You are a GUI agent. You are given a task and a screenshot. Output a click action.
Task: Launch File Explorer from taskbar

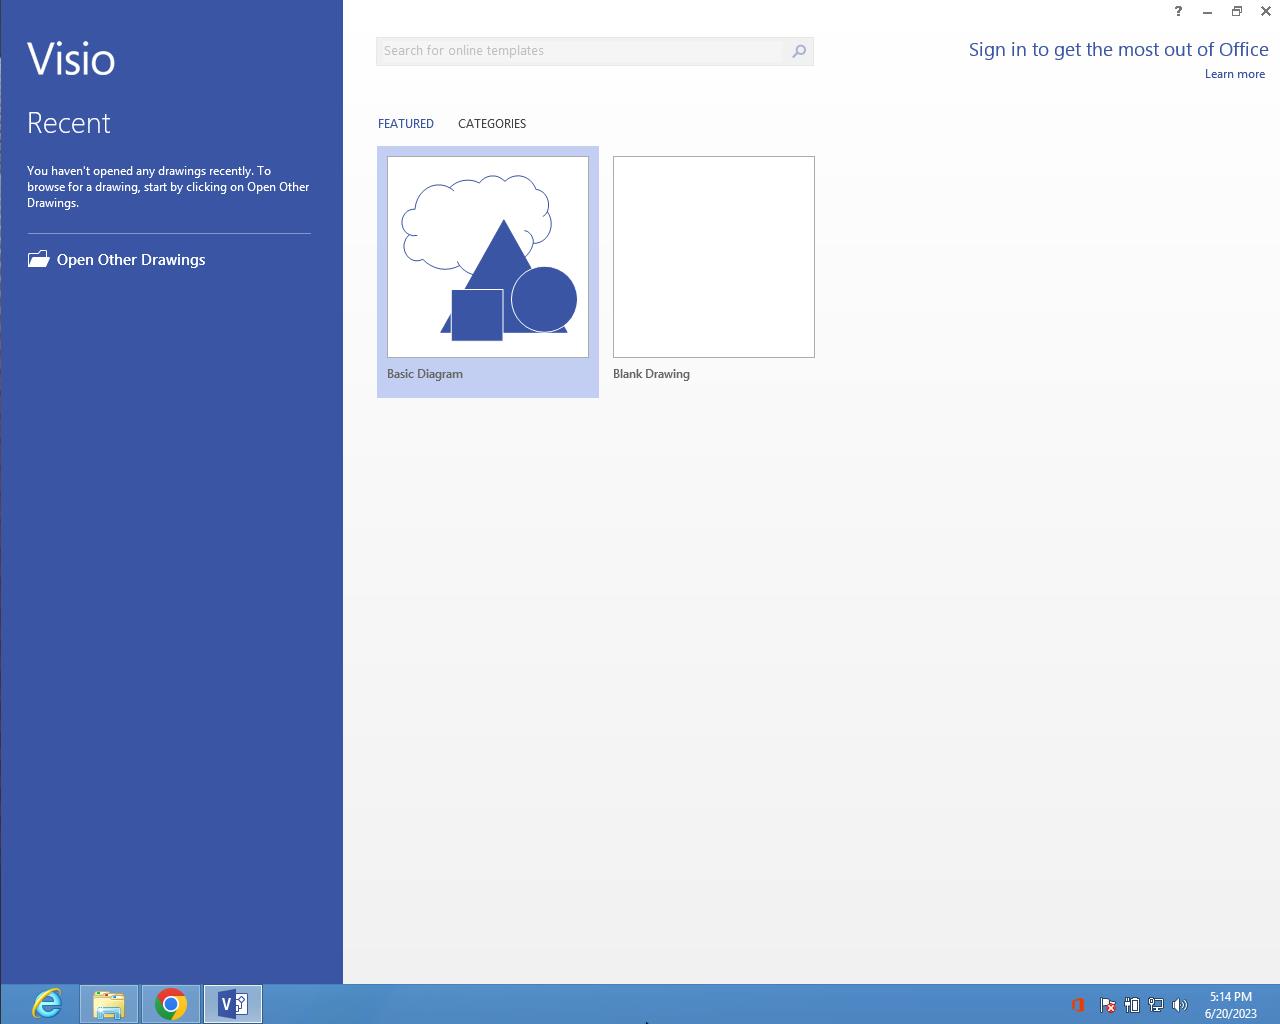click(x=109, y=1003)
